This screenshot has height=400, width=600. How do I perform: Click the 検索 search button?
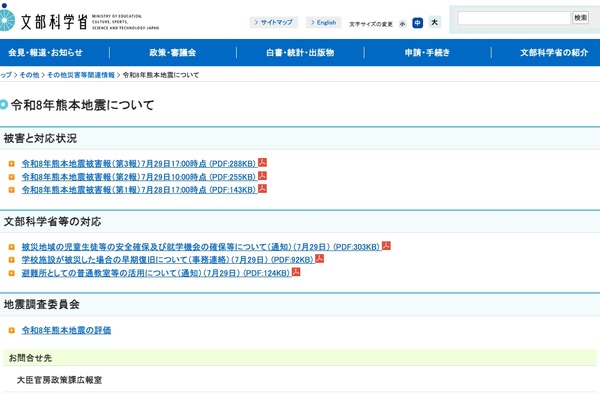point(580,18)
